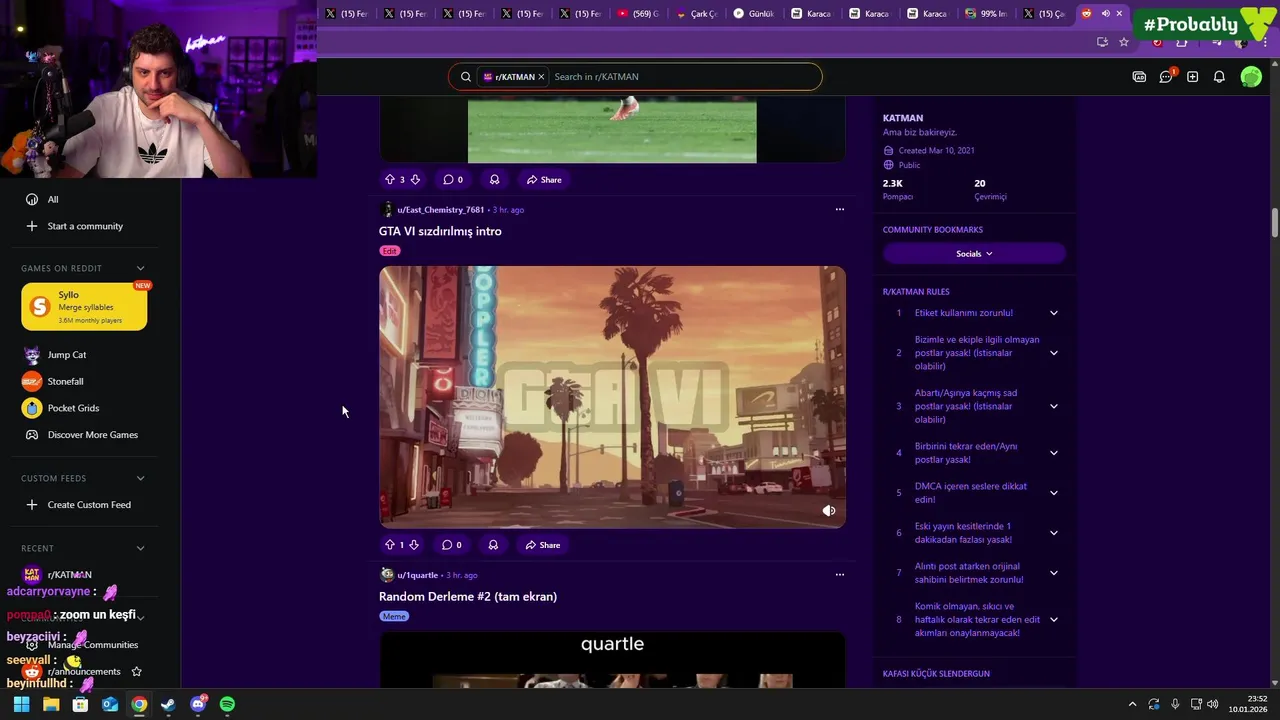Open the Windows Start menu
The width and height of the screenshot is (1280, 720).
(x=21, y=704)
